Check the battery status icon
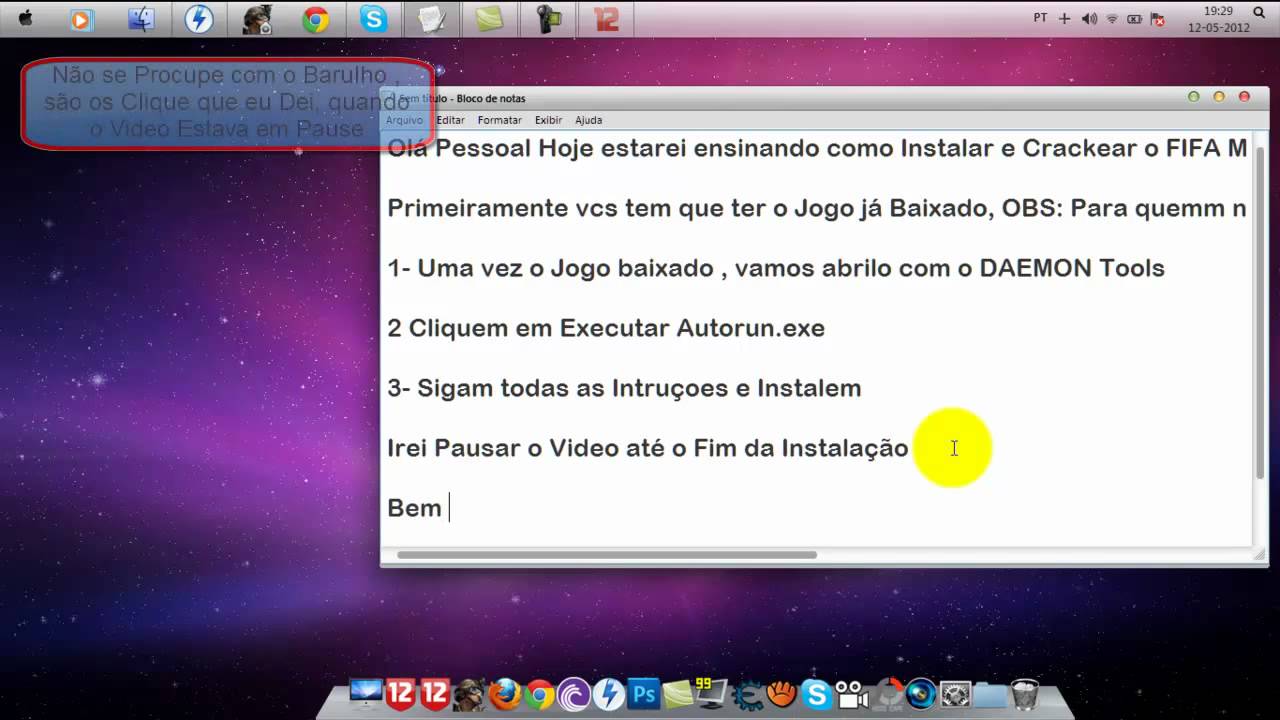1280x720 pixels. tap(1134, 18)
